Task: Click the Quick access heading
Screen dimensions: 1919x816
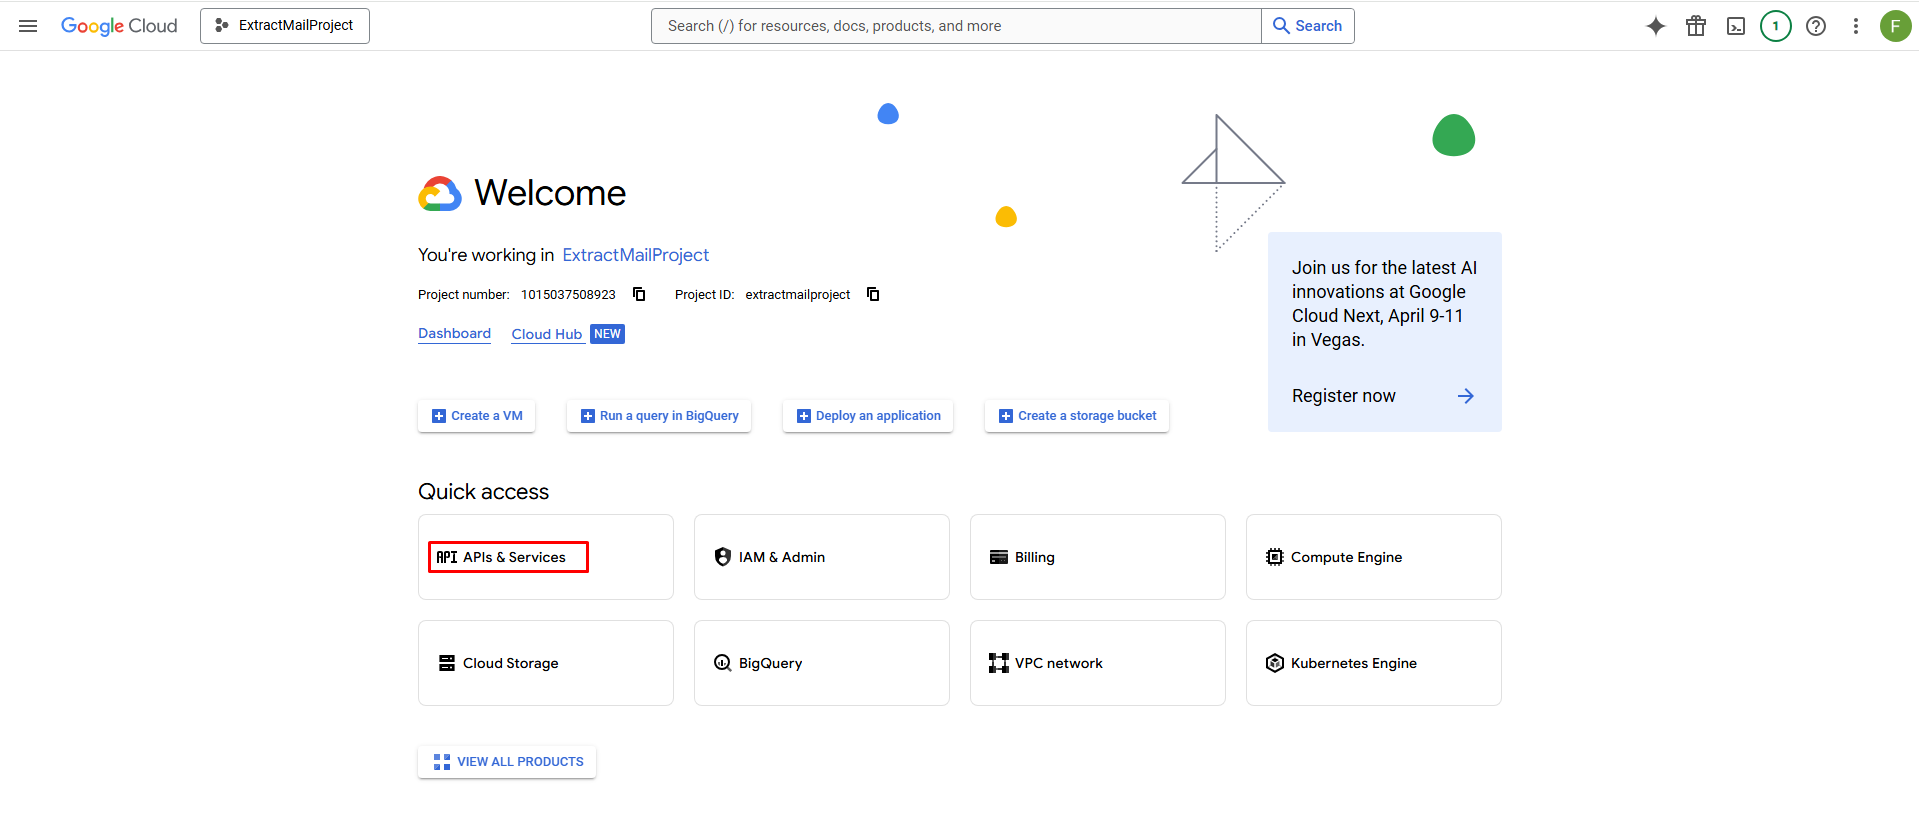Action: point(484,492)
